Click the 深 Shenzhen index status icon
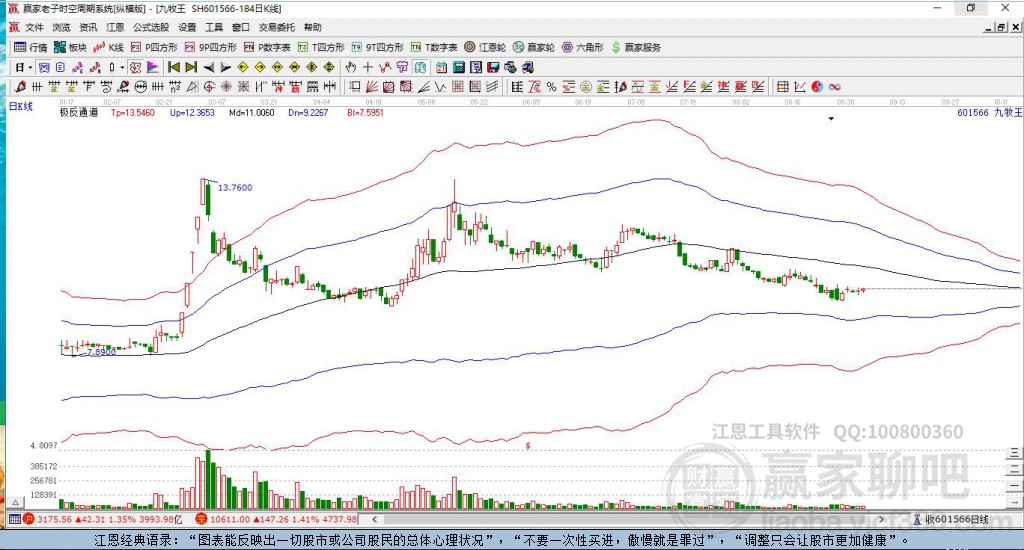This screenshot has width=1024, height=550. click(x=200, y=519)
